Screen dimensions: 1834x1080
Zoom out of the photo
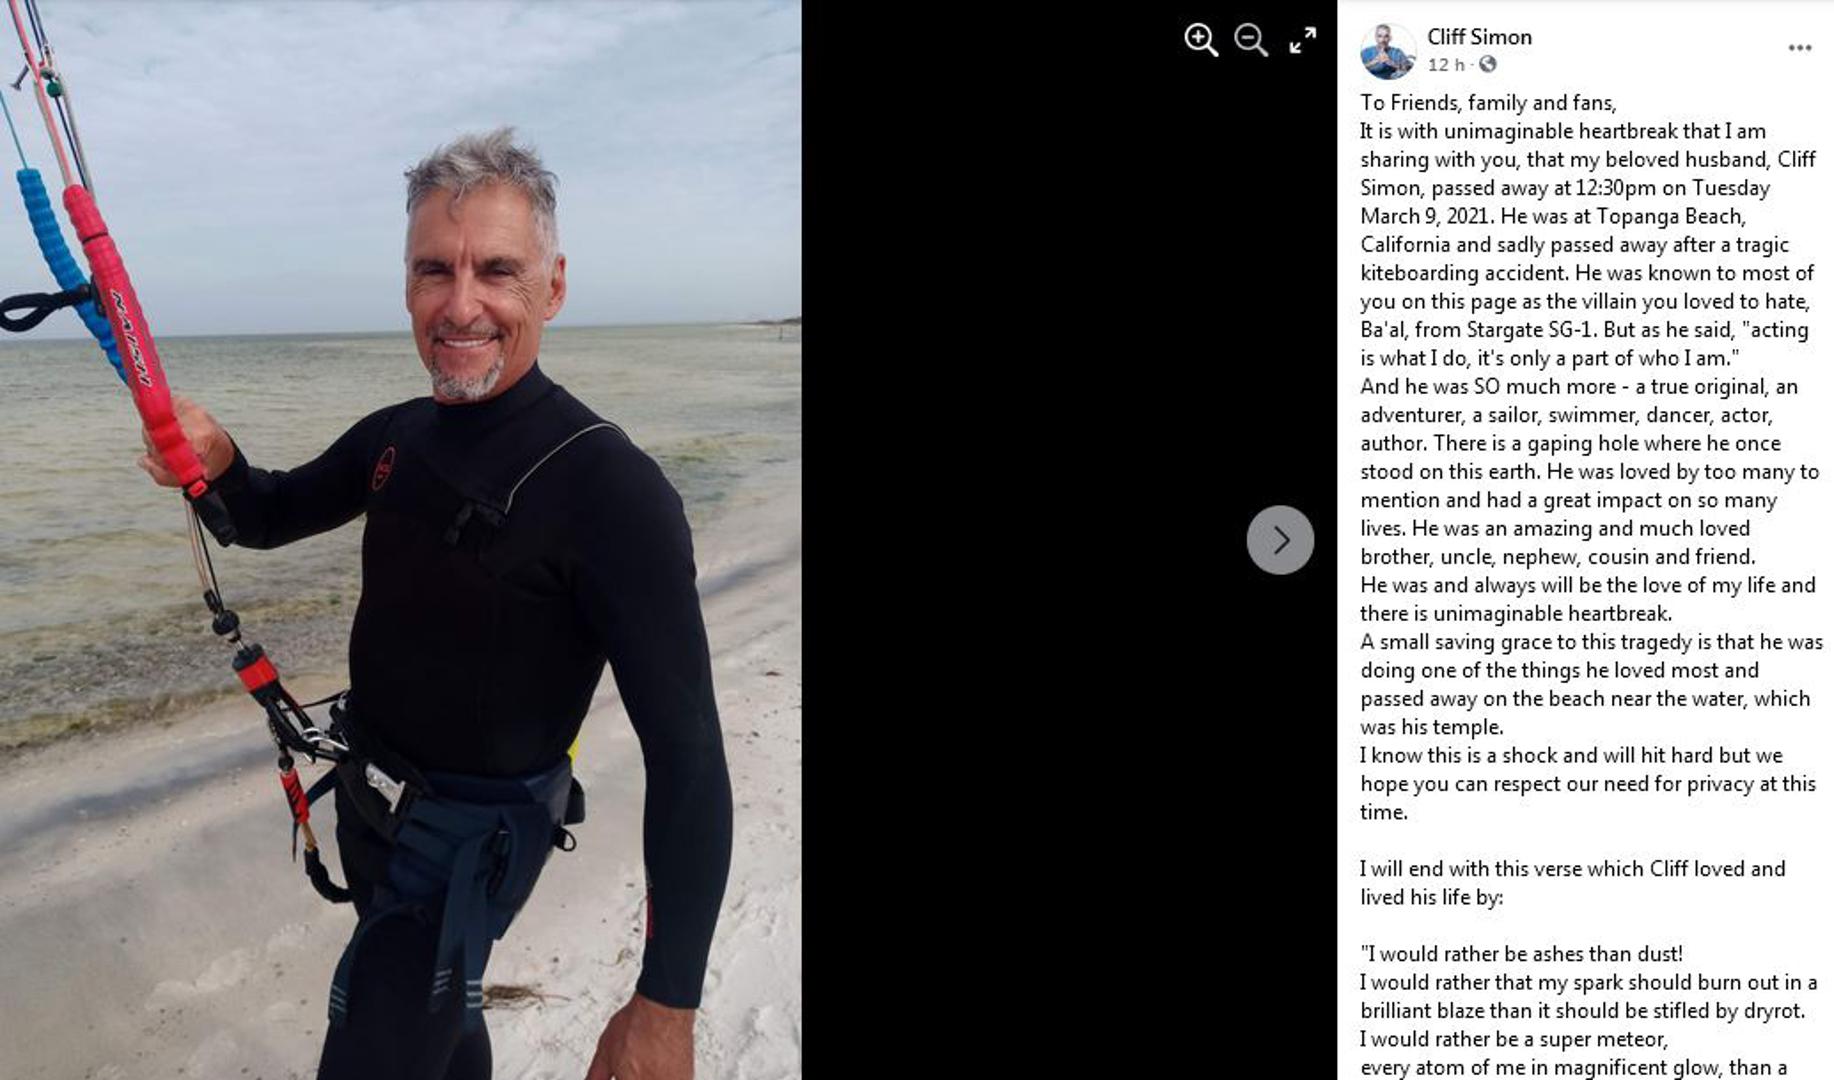point(1251,40)
